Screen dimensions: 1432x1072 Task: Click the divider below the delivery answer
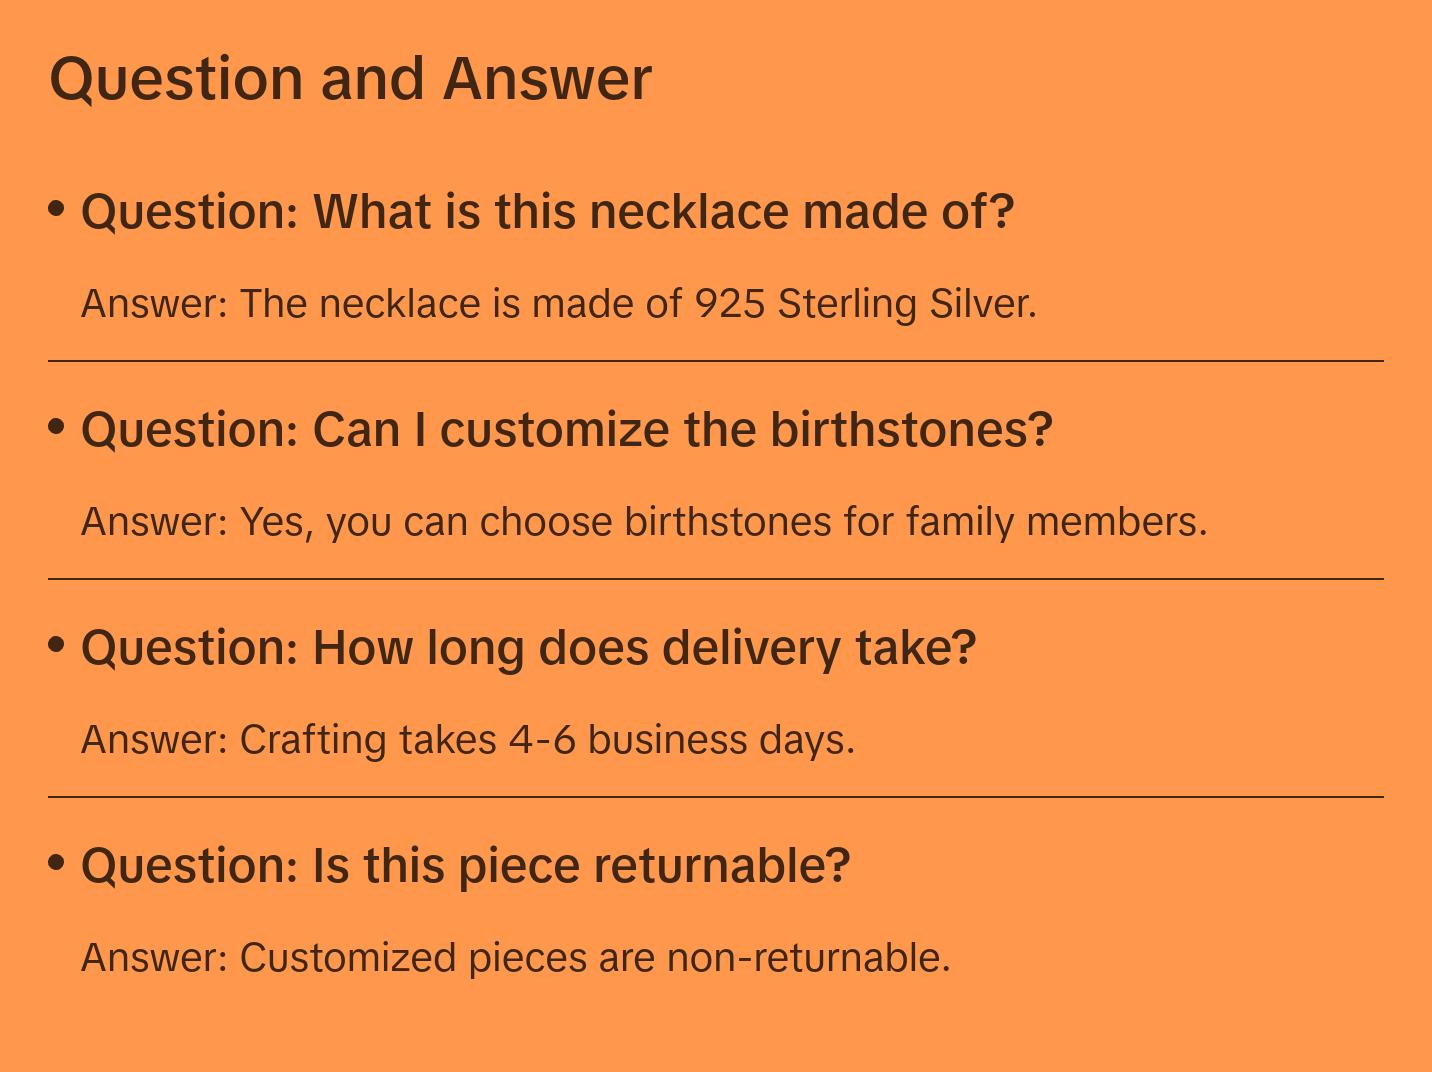coord(716,796)
